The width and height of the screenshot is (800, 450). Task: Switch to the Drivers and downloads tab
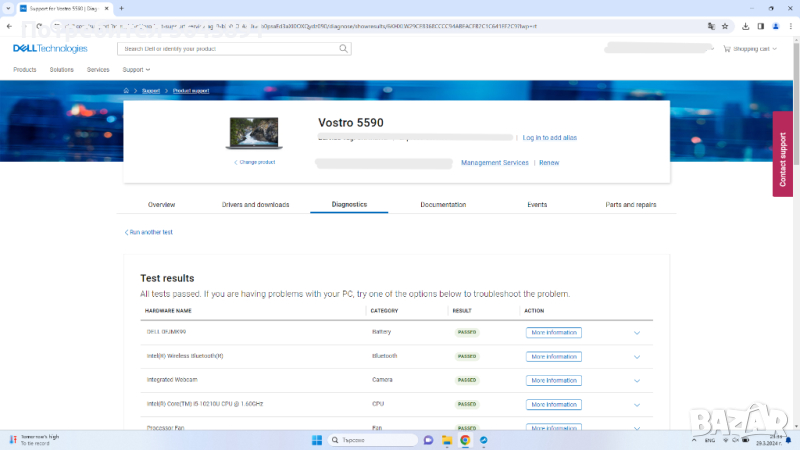[255, 204]
